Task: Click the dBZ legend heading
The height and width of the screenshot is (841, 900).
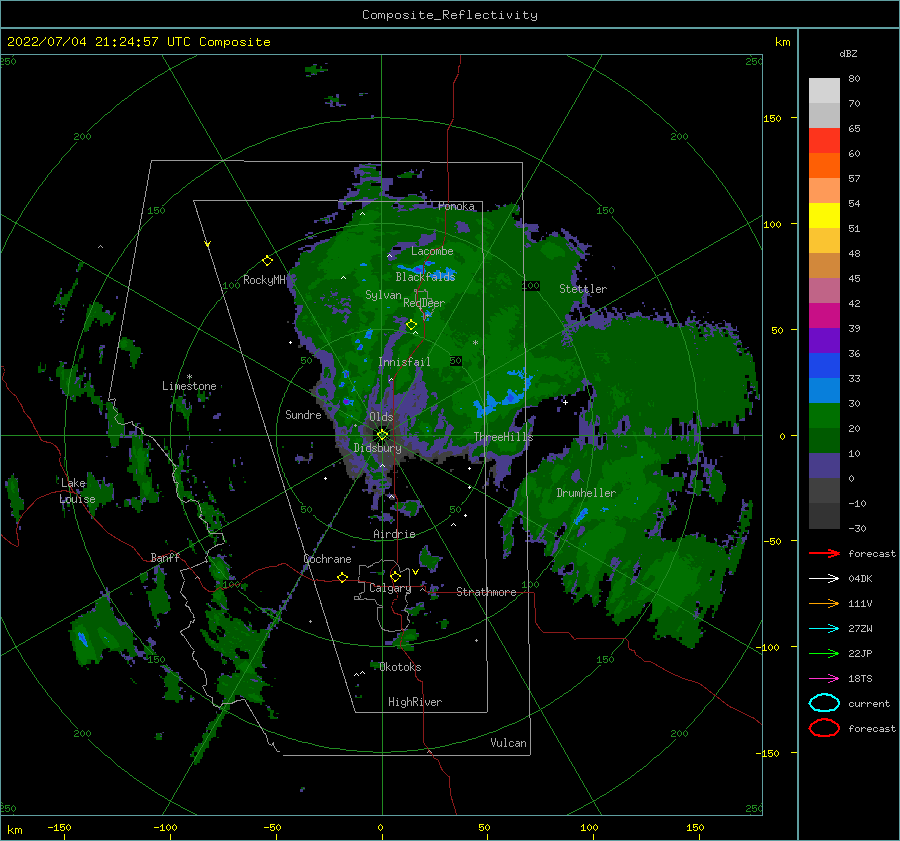Action: click(x=848, y=53)
